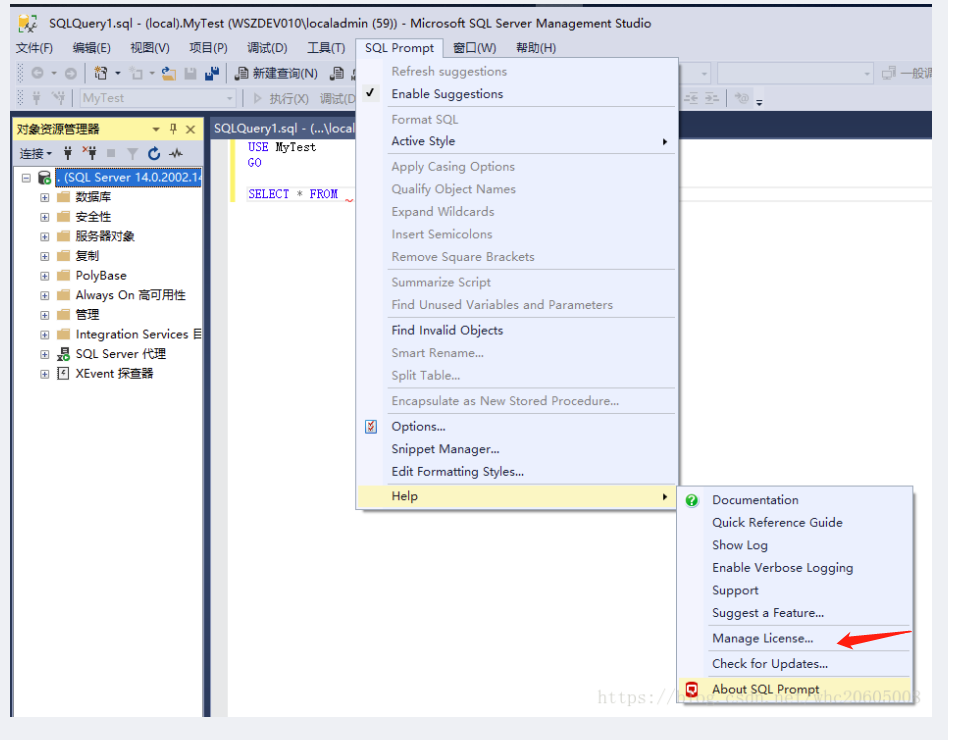
Task: Click the Disconnect icon in Object Explorer
Action: [88, 153]
